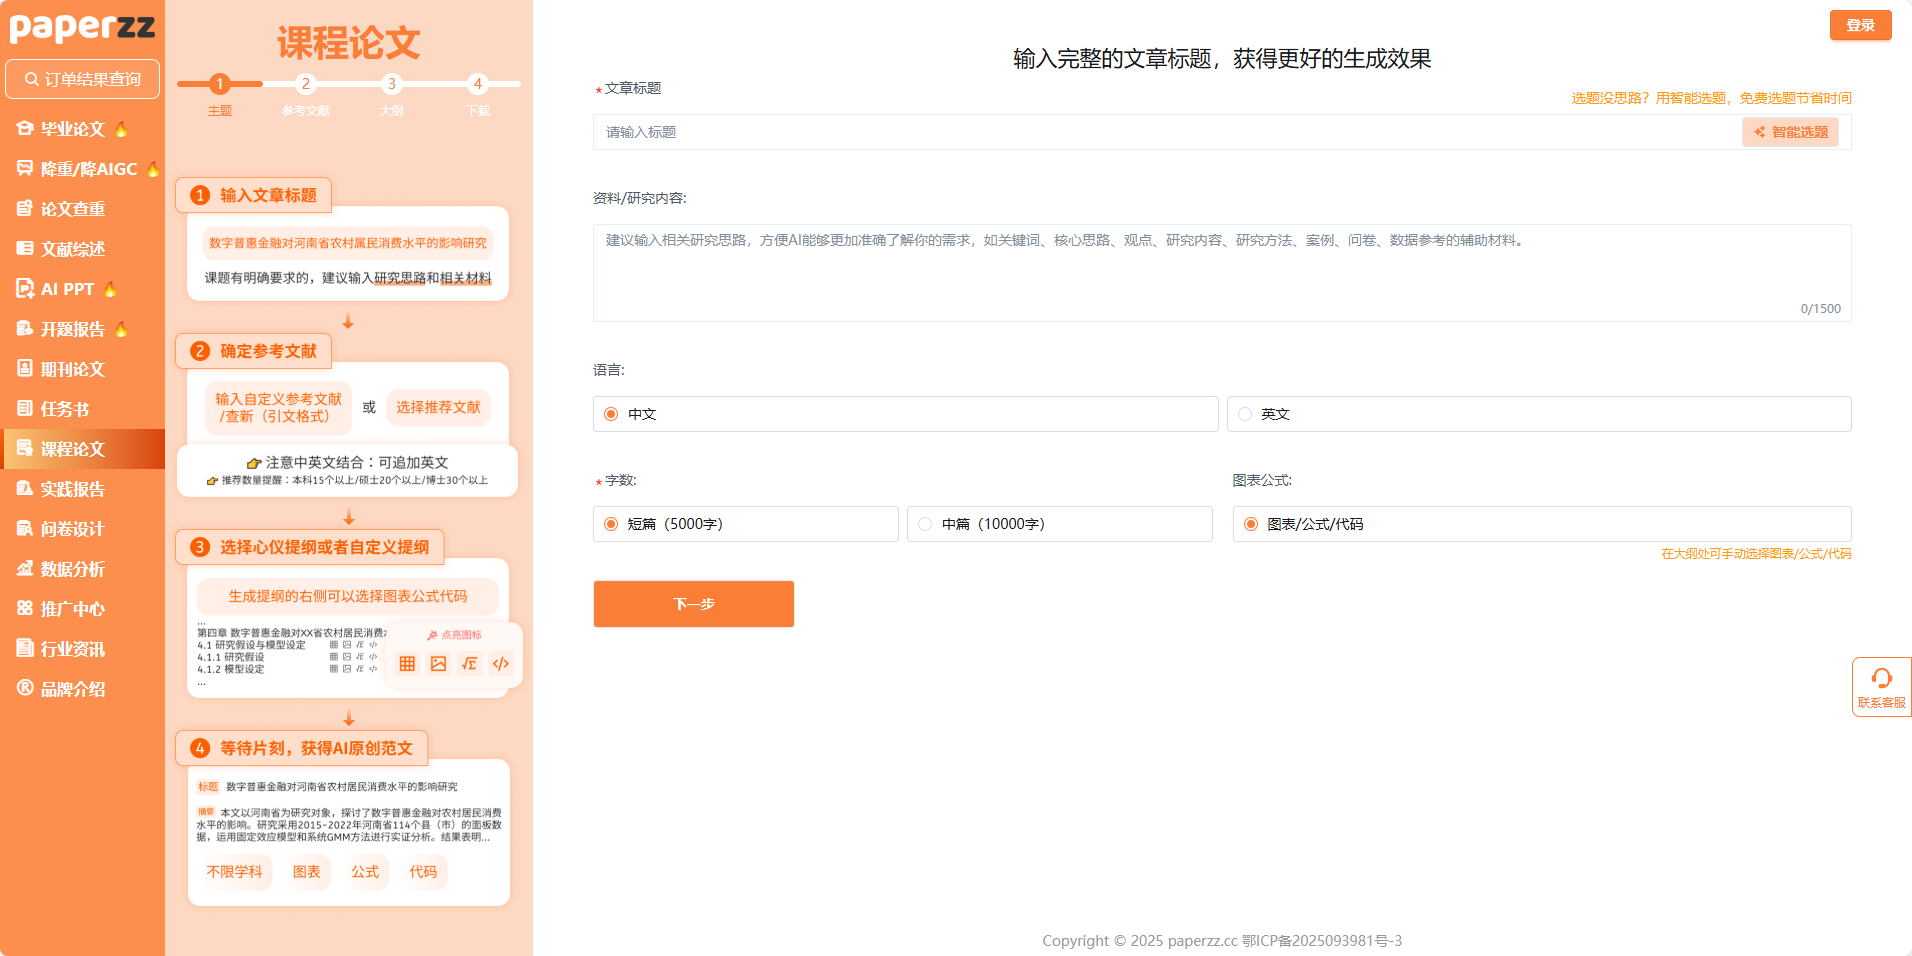Open 降重/降AIGC sidebar item

(88, 169)
